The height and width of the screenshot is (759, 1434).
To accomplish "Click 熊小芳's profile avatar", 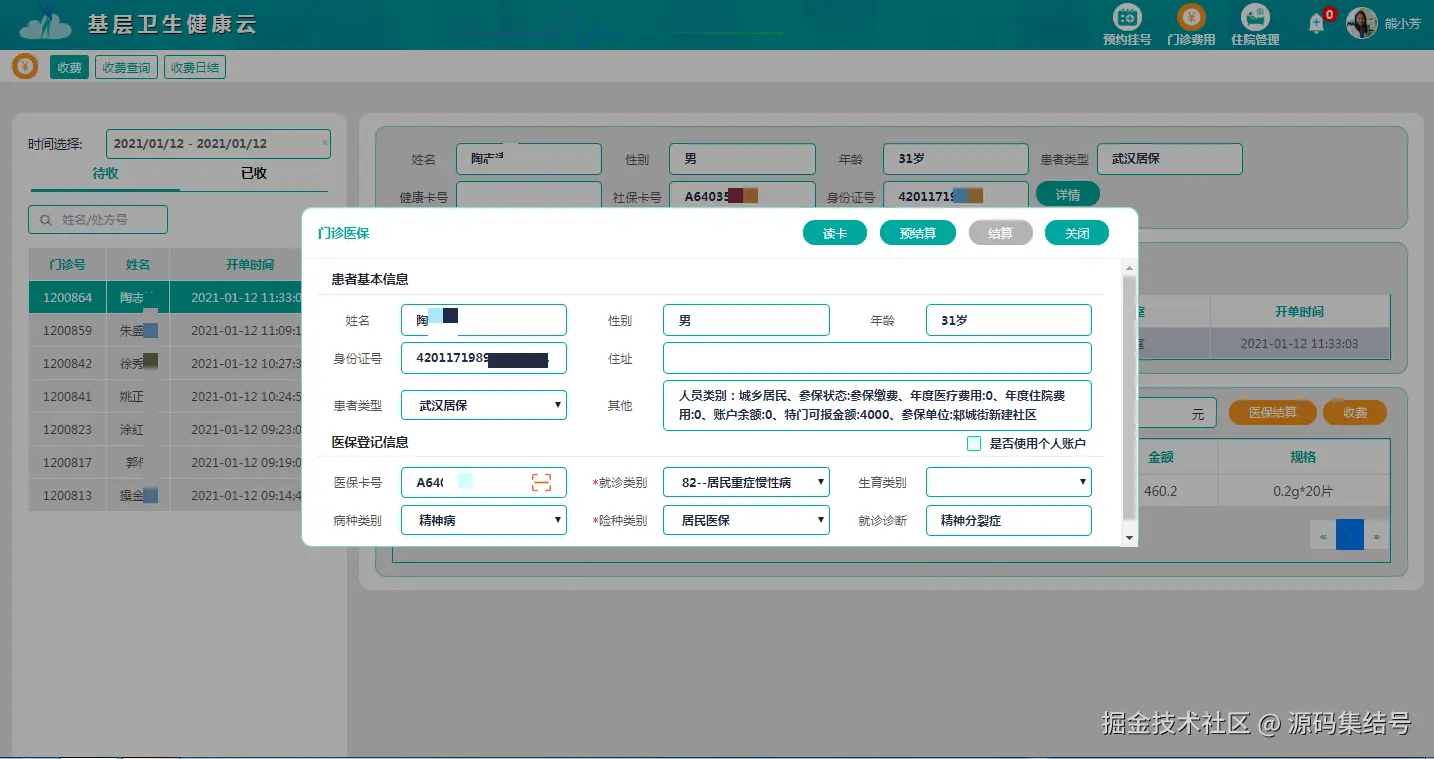I will [1361, 23].
